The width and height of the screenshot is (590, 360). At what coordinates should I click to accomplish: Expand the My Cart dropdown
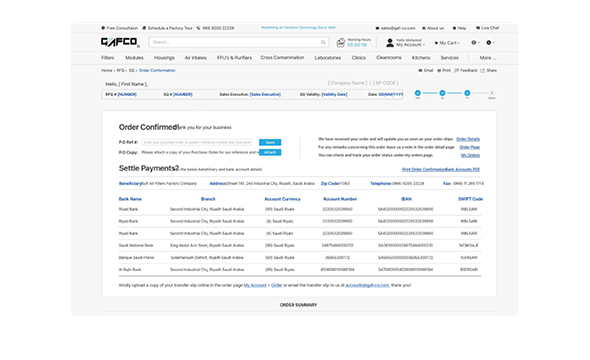pyautogui.click(x=447, y=43)
